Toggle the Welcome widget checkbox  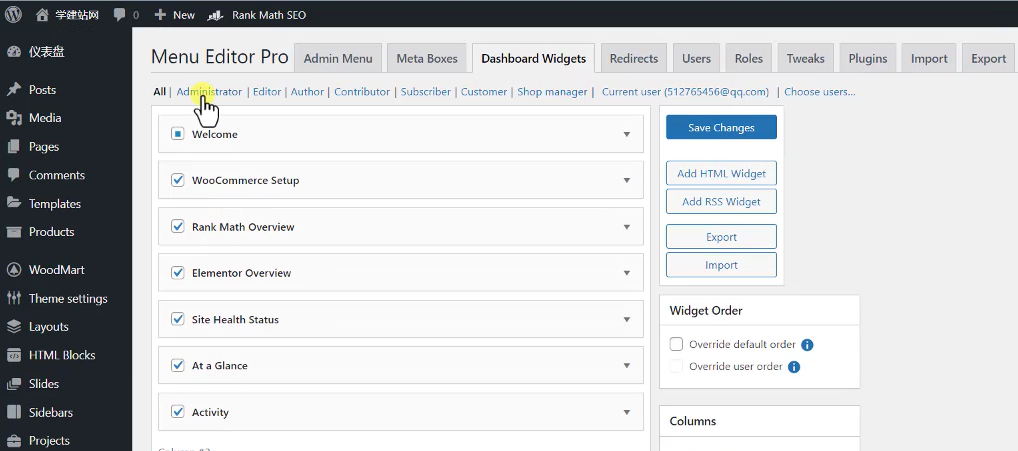point(178,134)
